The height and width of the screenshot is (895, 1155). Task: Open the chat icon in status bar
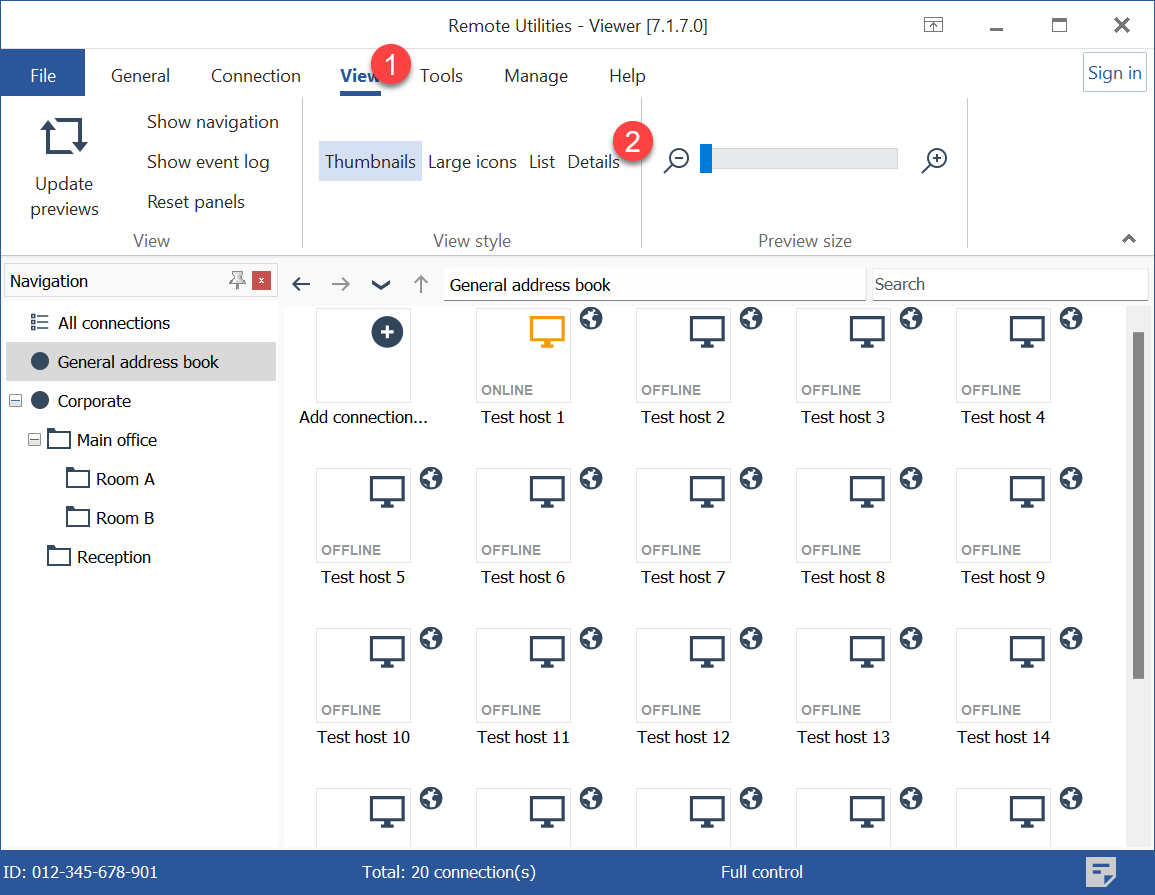click(x=1101, y=872)
